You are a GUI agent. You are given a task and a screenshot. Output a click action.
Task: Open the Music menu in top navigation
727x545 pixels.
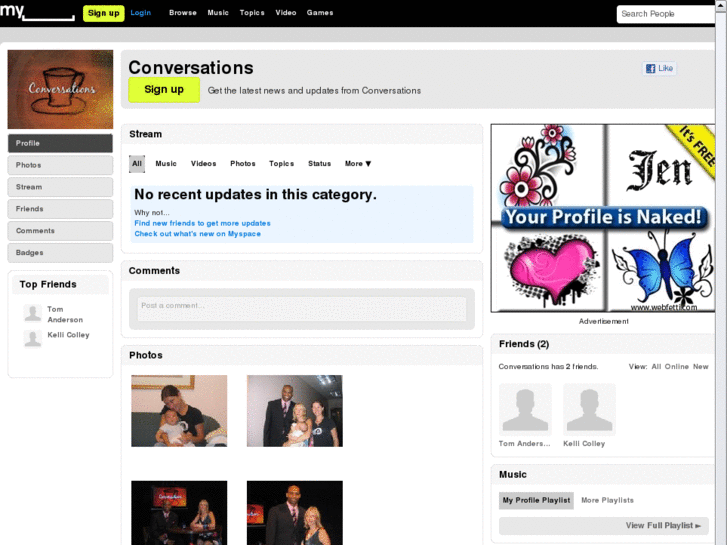coord(218,13)
